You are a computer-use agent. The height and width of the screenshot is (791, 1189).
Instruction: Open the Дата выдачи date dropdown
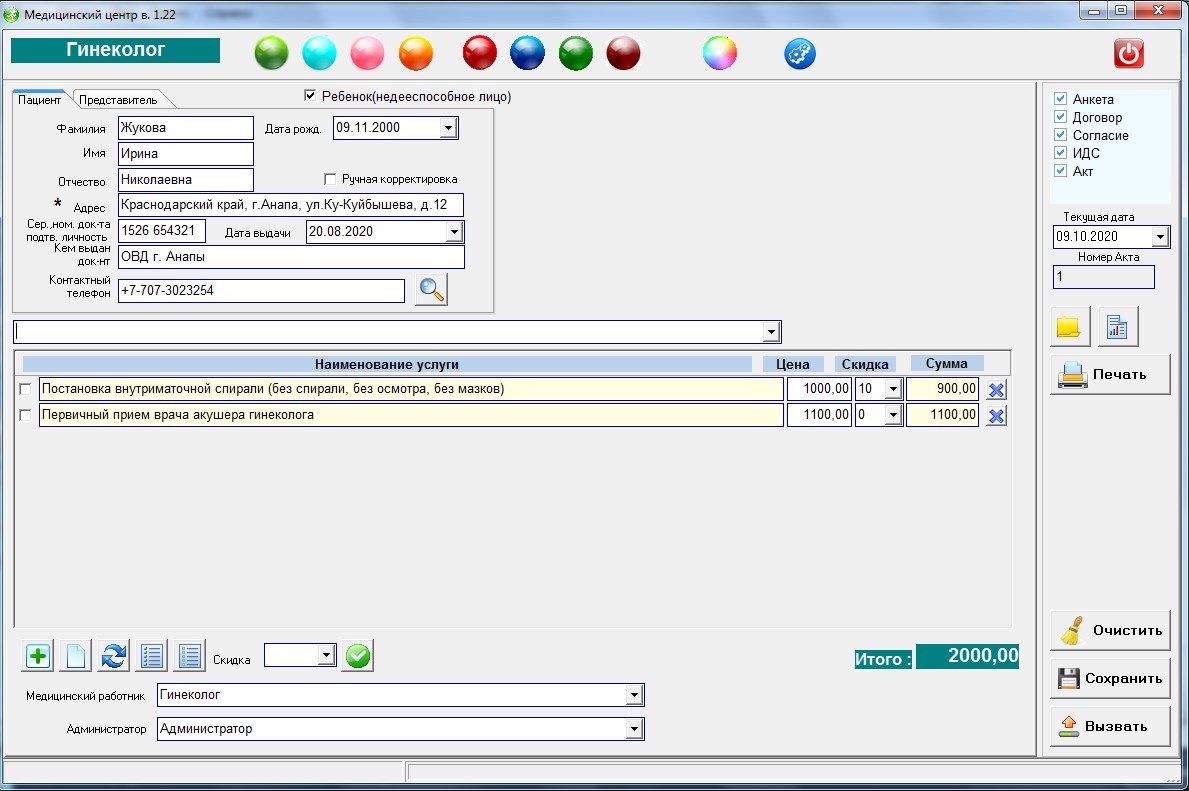coord(454,231)
